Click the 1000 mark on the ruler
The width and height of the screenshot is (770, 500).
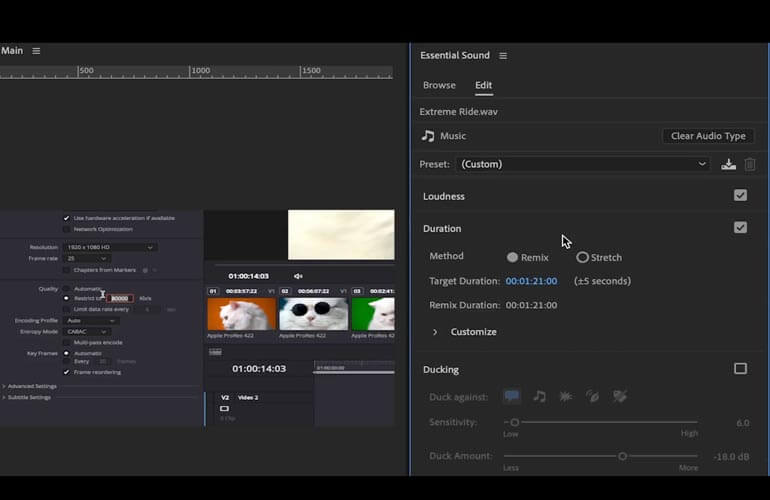(200, 71)
